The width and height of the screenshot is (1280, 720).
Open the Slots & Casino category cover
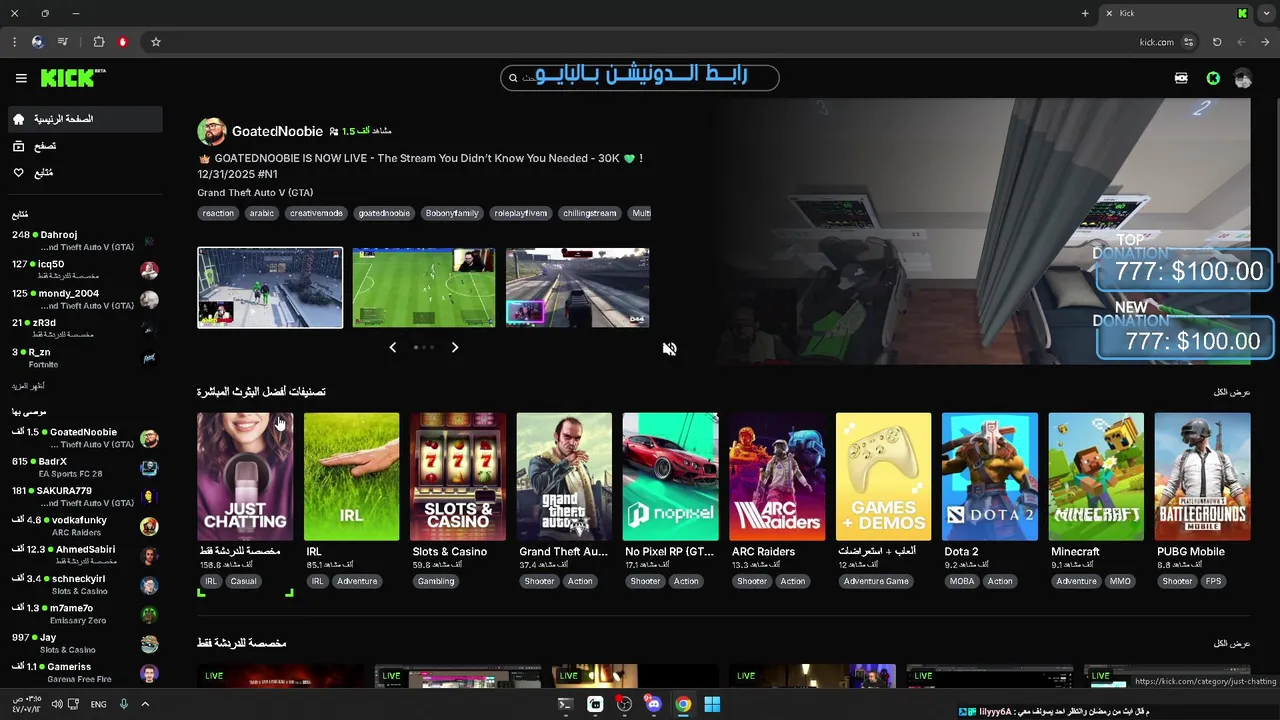coord(458,476)
